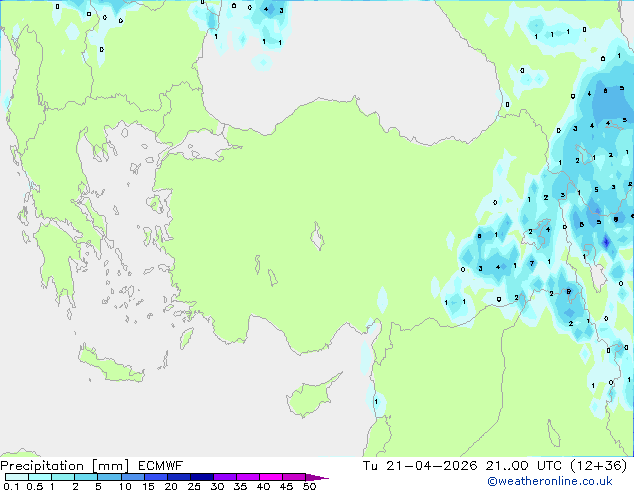Click the "30" legend scale label
This screenshot has width=634, height=490.
[217, 486]
